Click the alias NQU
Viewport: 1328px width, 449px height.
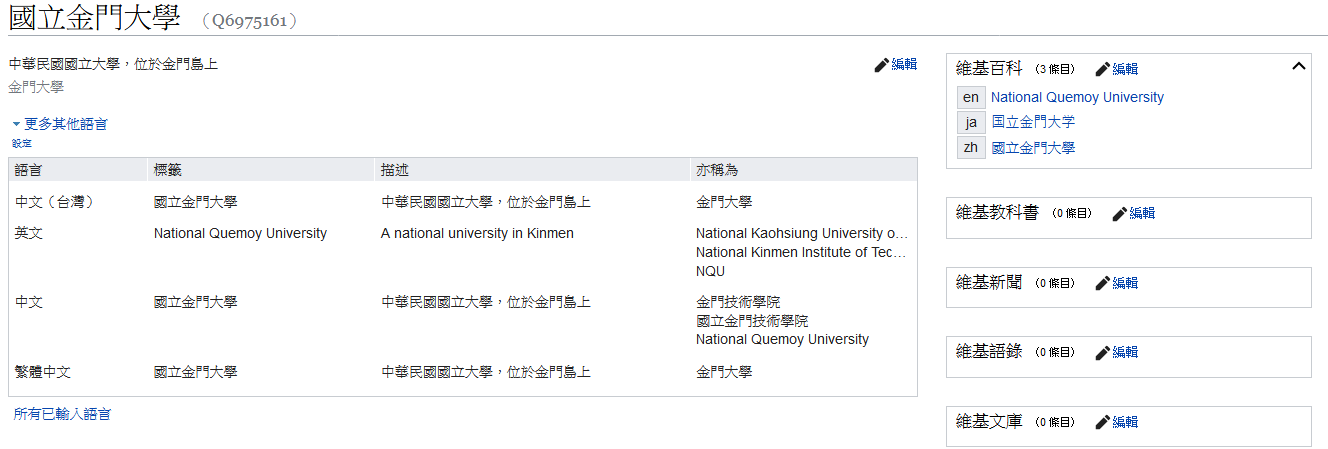coord(710,271)
